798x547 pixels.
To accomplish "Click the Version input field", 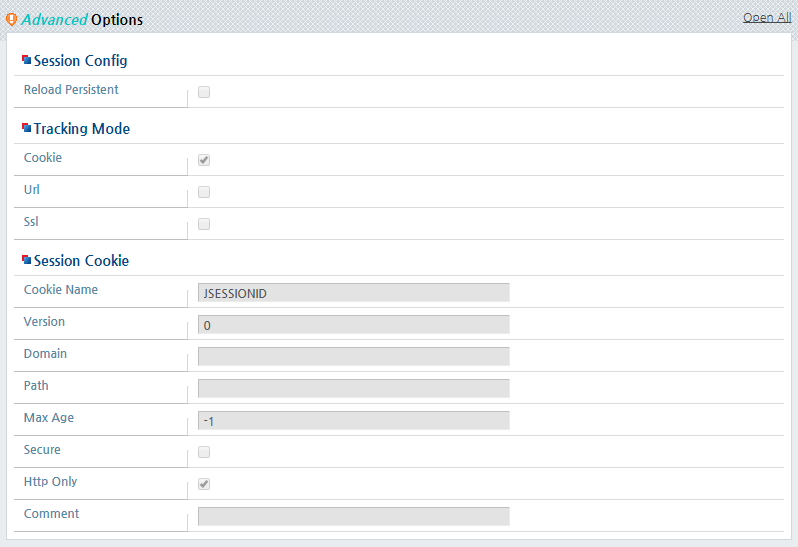I will [354, 325].
